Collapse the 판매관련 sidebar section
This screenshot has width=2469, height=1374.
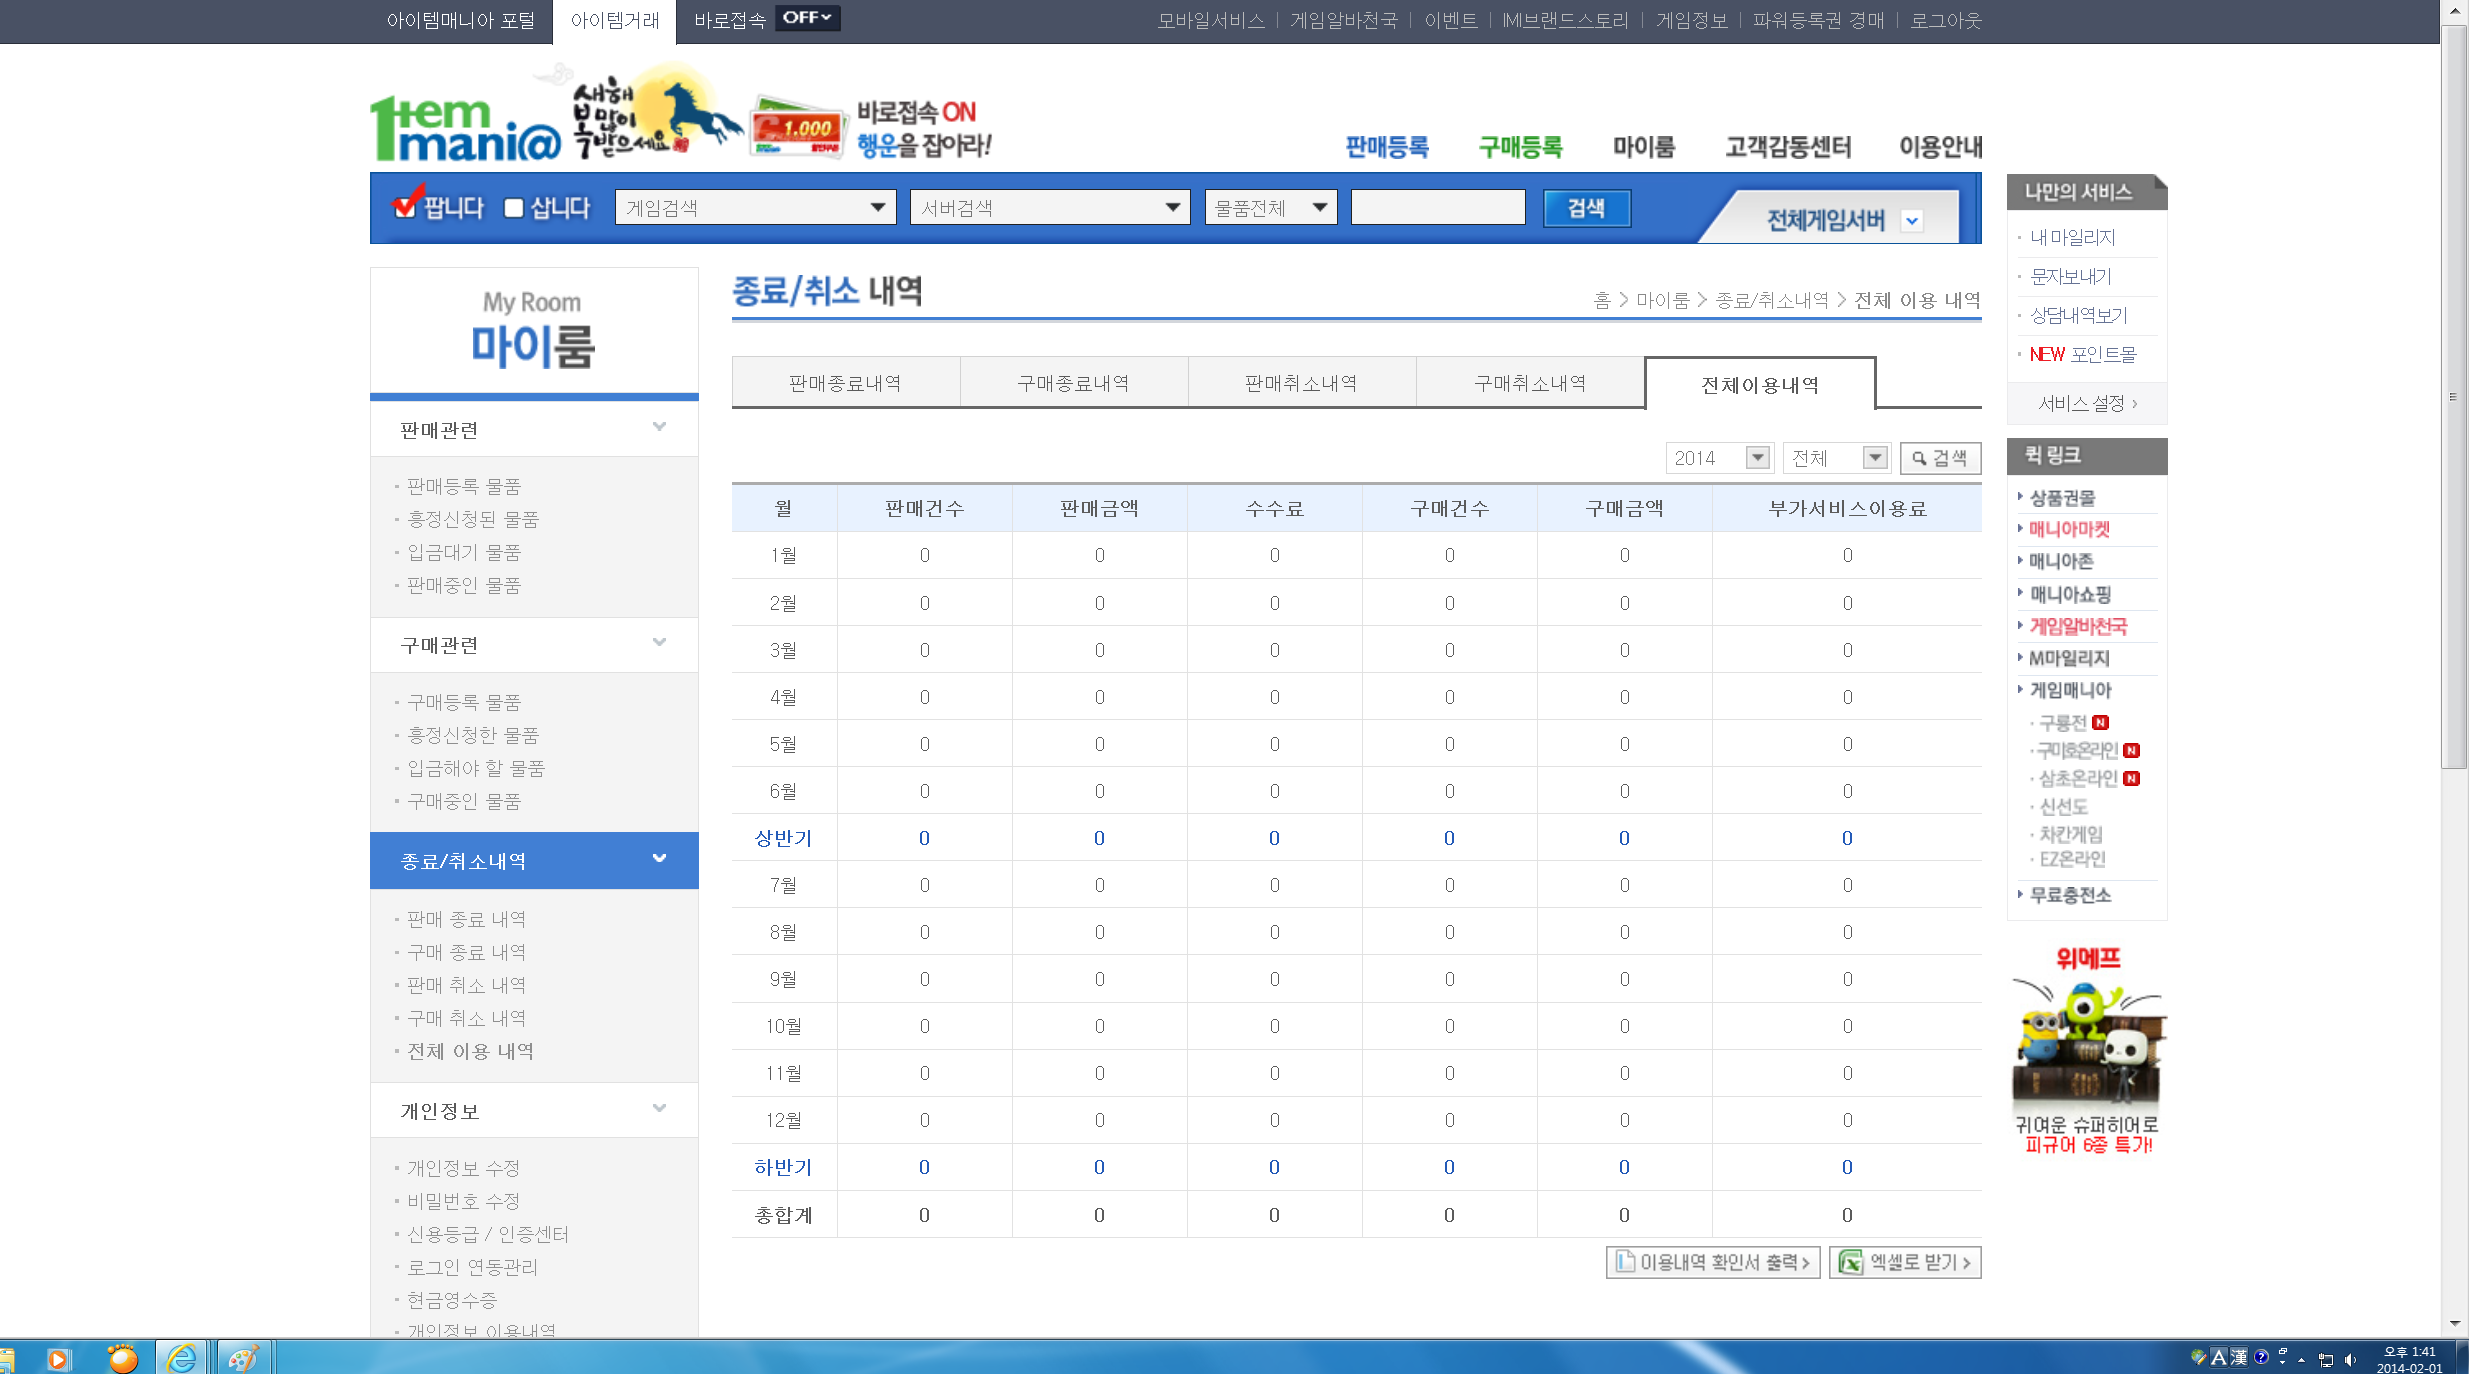pos(659,428)
